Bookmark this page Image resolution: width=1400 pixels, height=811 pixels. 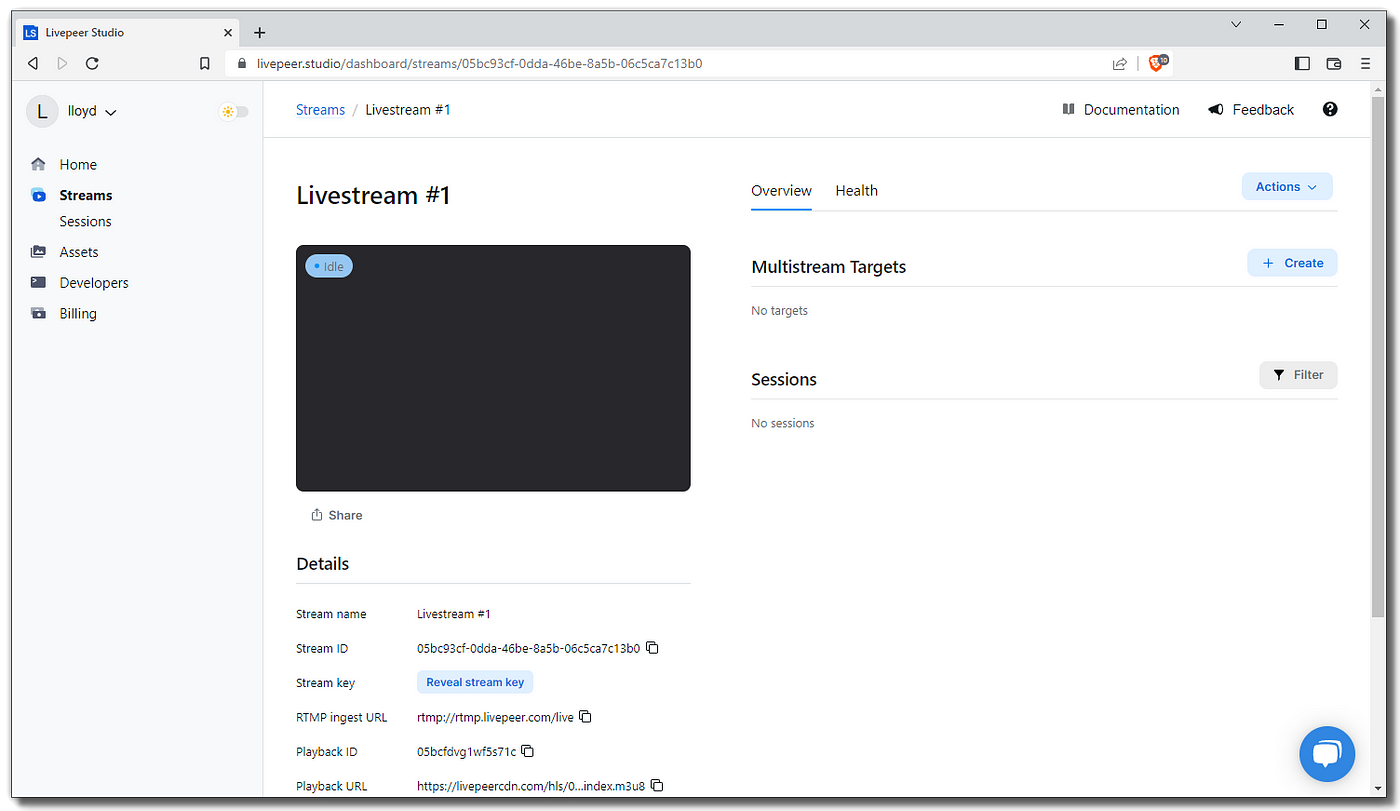tap(205, 63)
